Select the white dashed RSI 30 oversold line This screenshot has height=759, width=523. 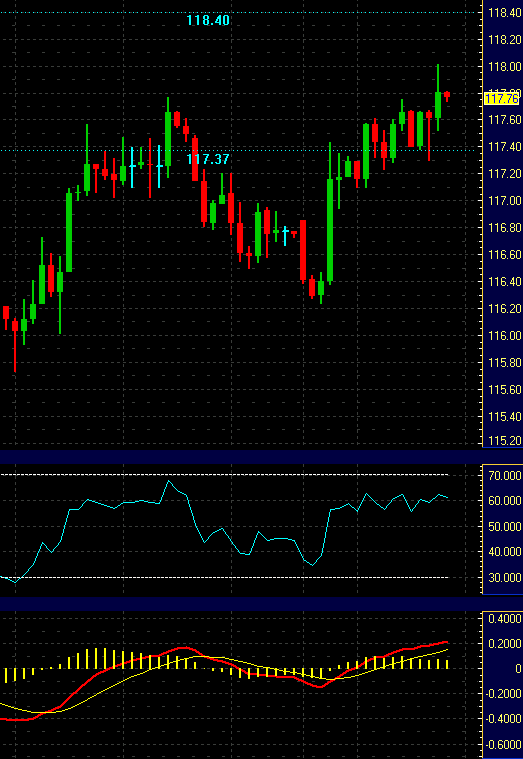223,577
